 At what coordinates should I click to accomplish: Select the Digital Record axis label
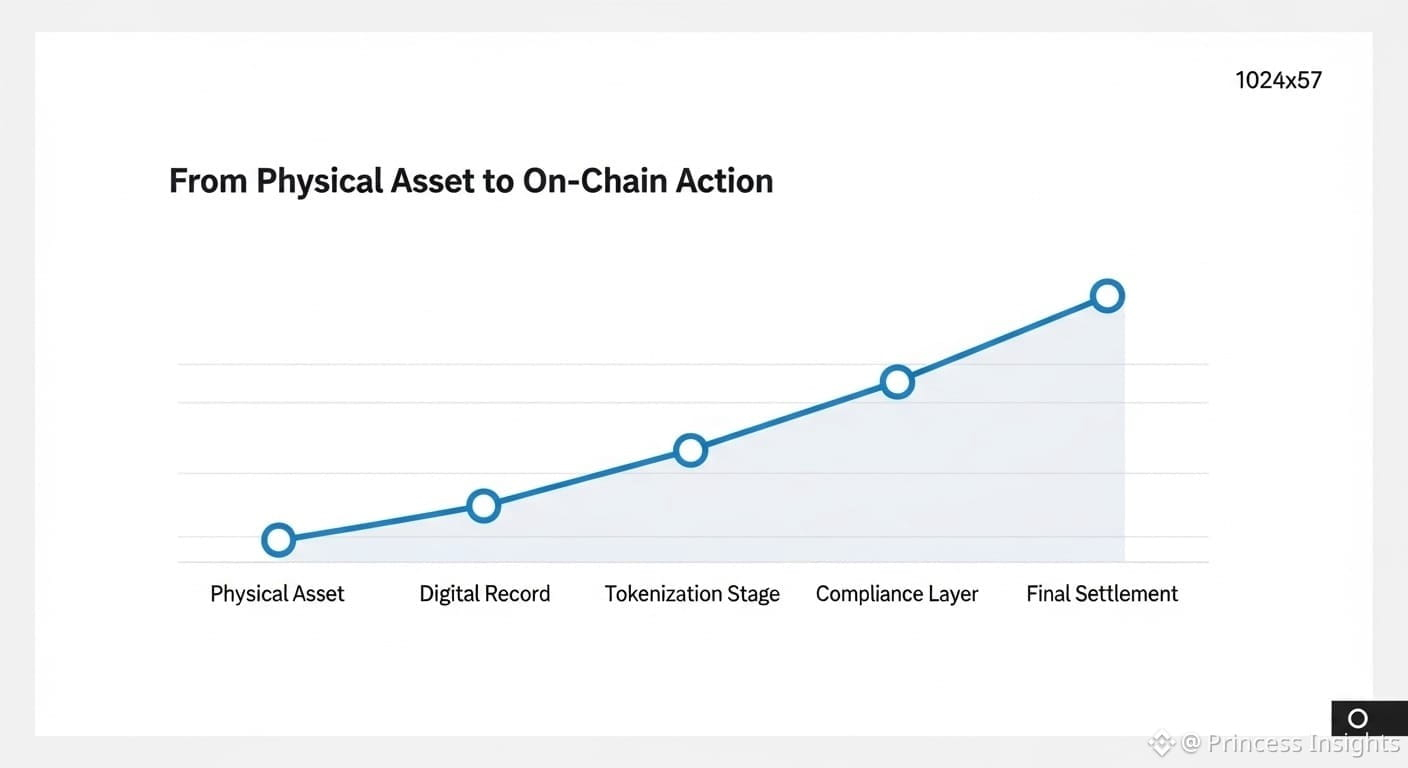pos(484,594)
